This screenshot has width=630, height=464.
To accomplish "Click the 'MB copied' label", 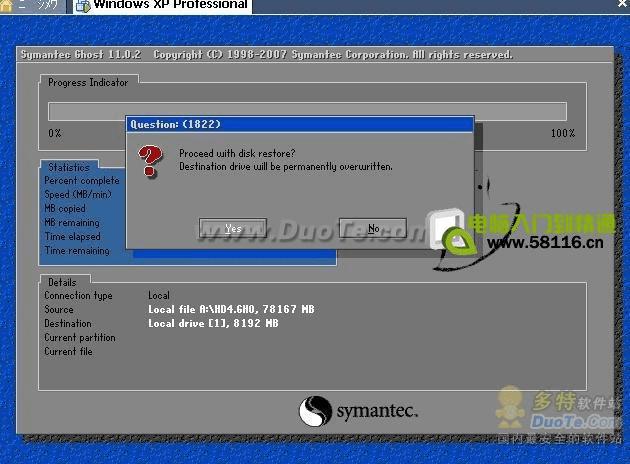I will [65, 208].
